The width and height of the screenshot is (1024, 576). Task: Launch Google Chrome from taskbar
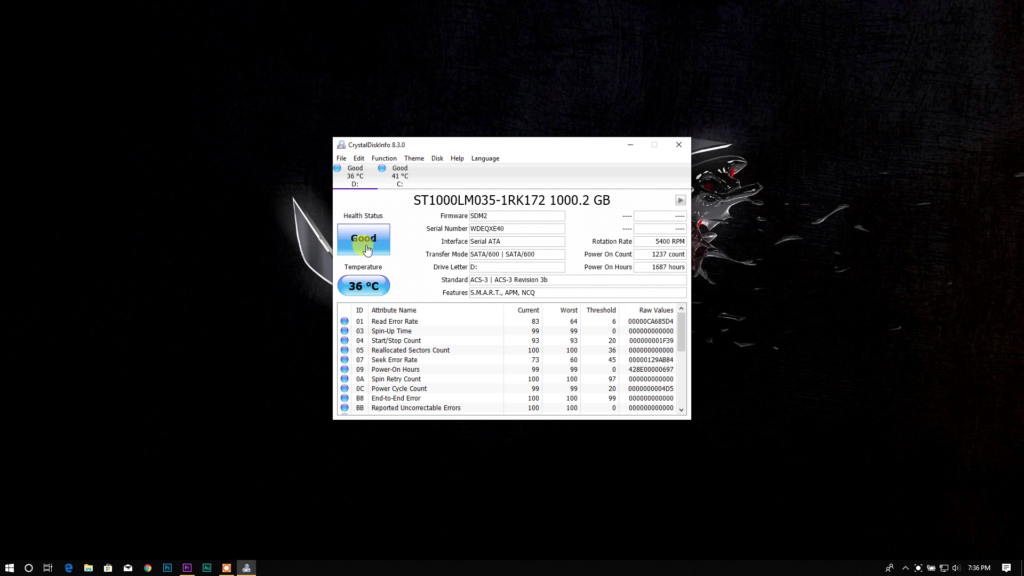point(148,568)
